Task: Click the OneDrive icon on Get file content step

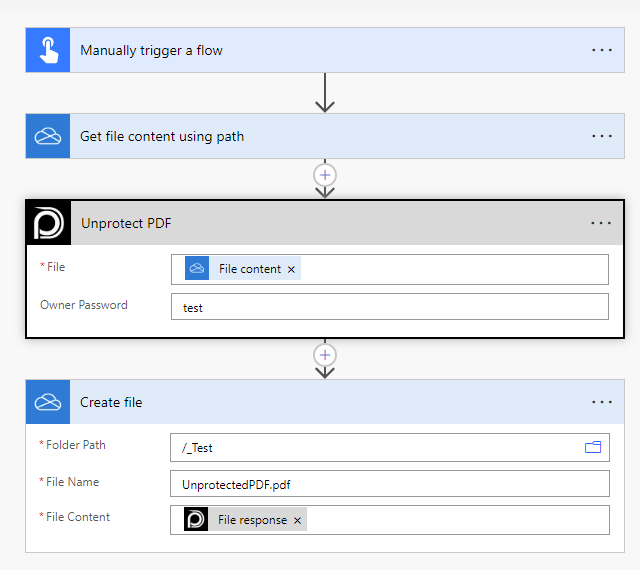Action: (48, 136)
